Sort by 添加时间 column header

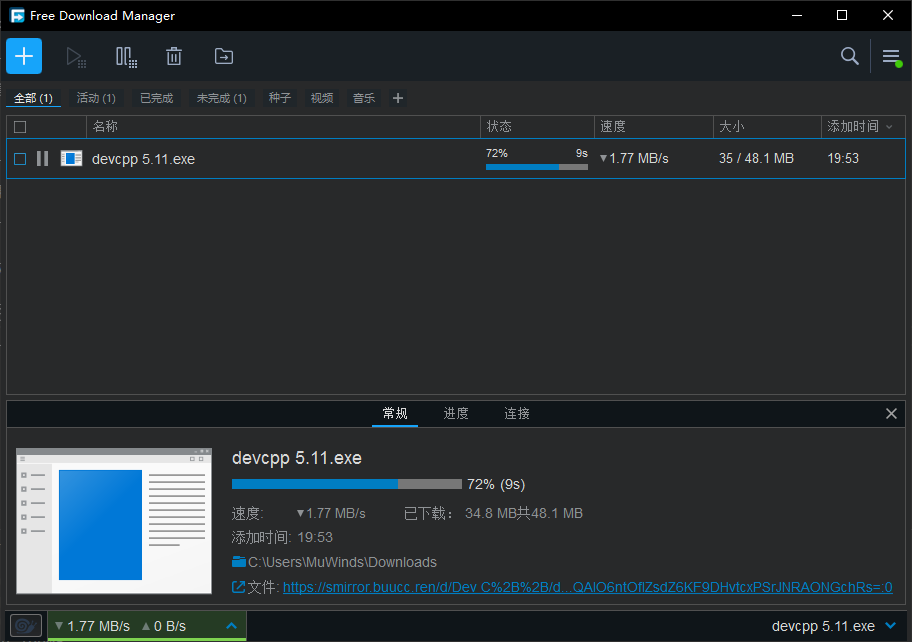tap(852, 127)
